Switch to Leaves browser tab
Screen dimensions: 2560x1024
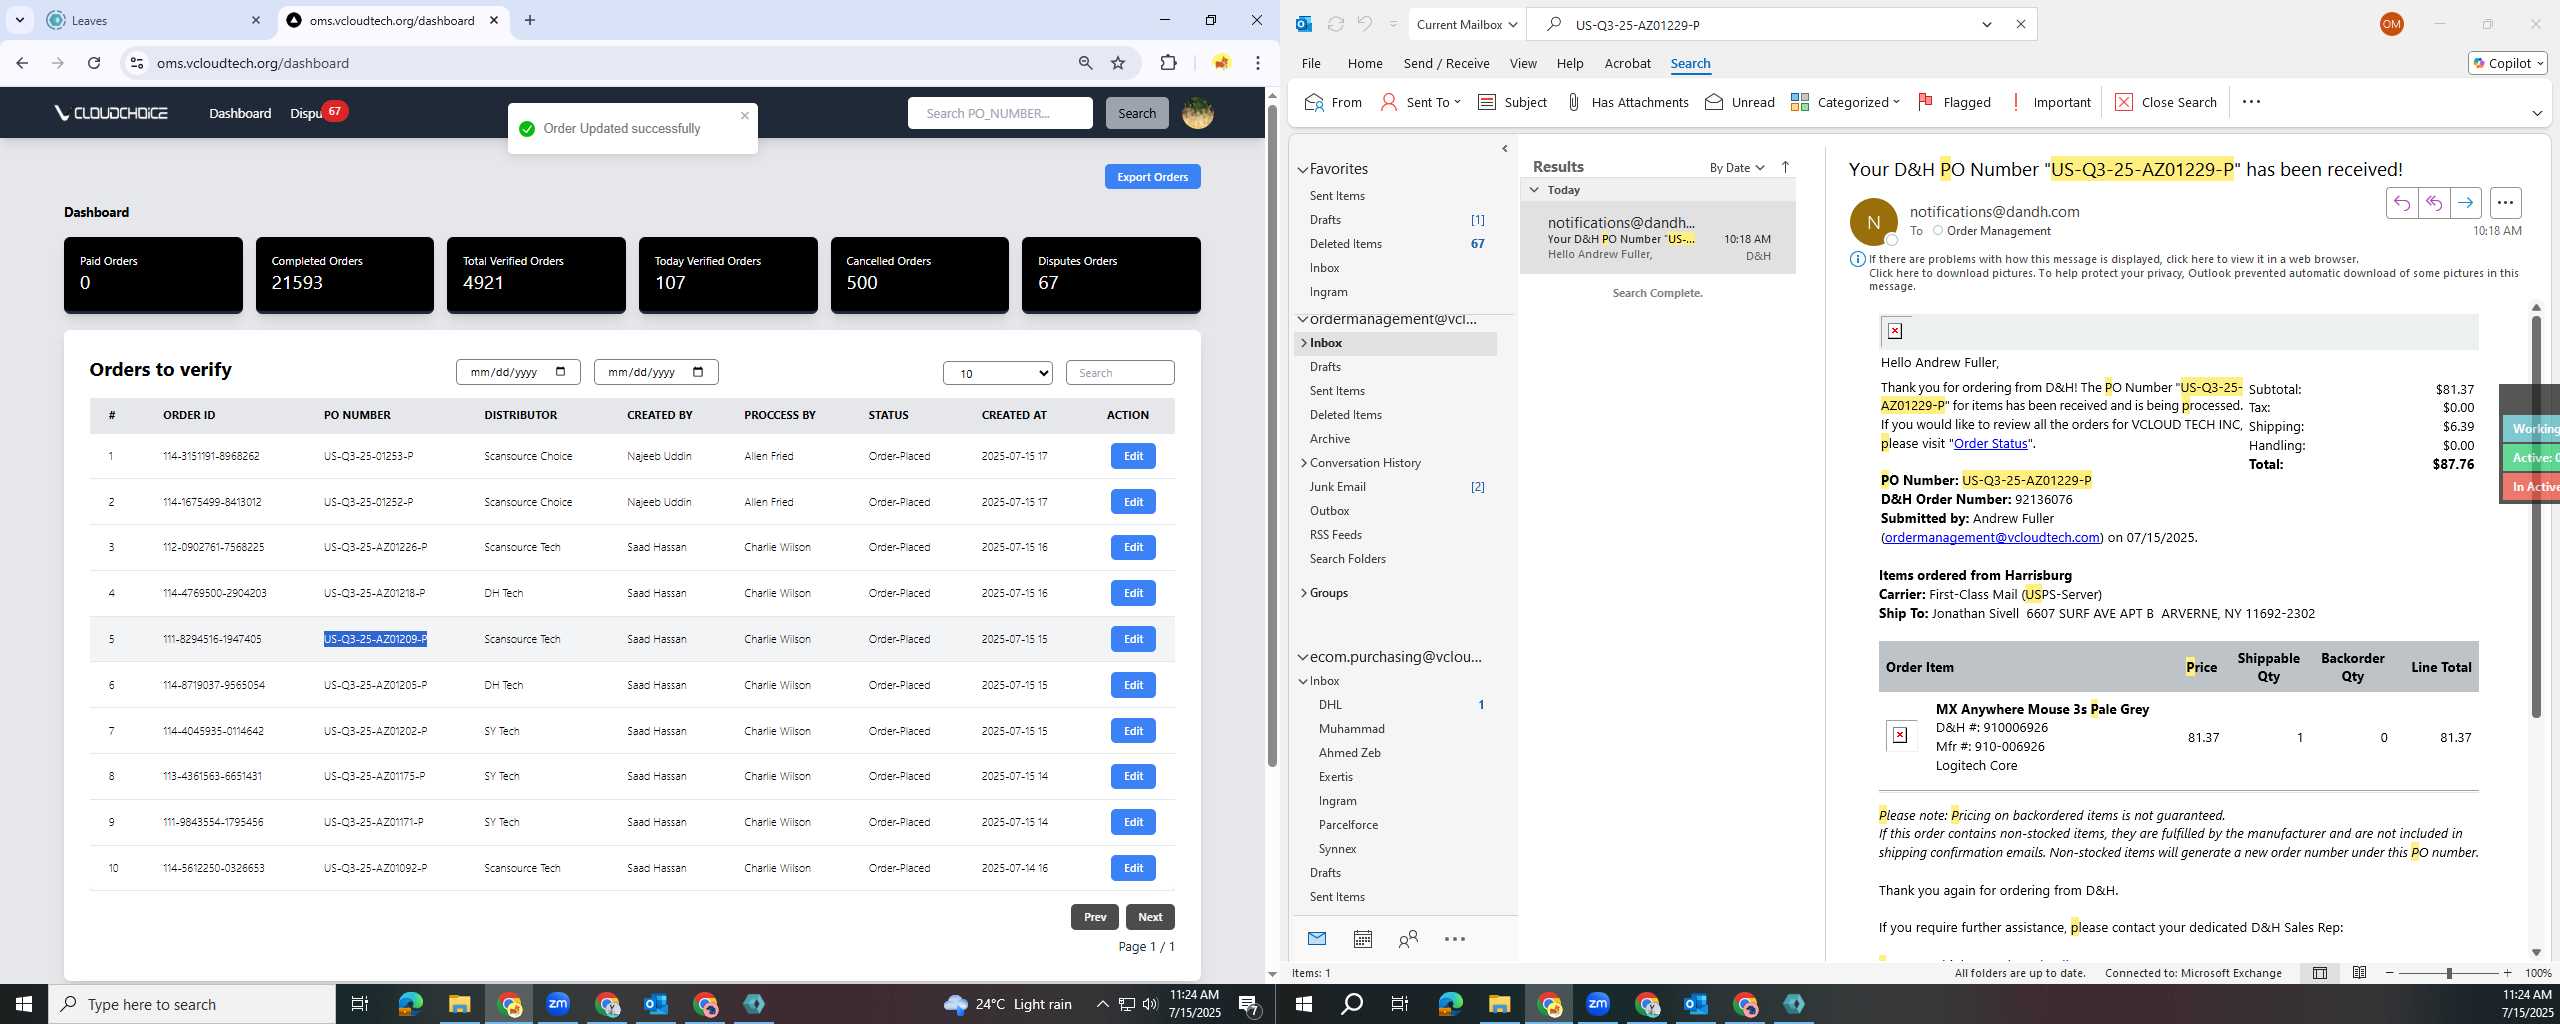tap(150, 20)
